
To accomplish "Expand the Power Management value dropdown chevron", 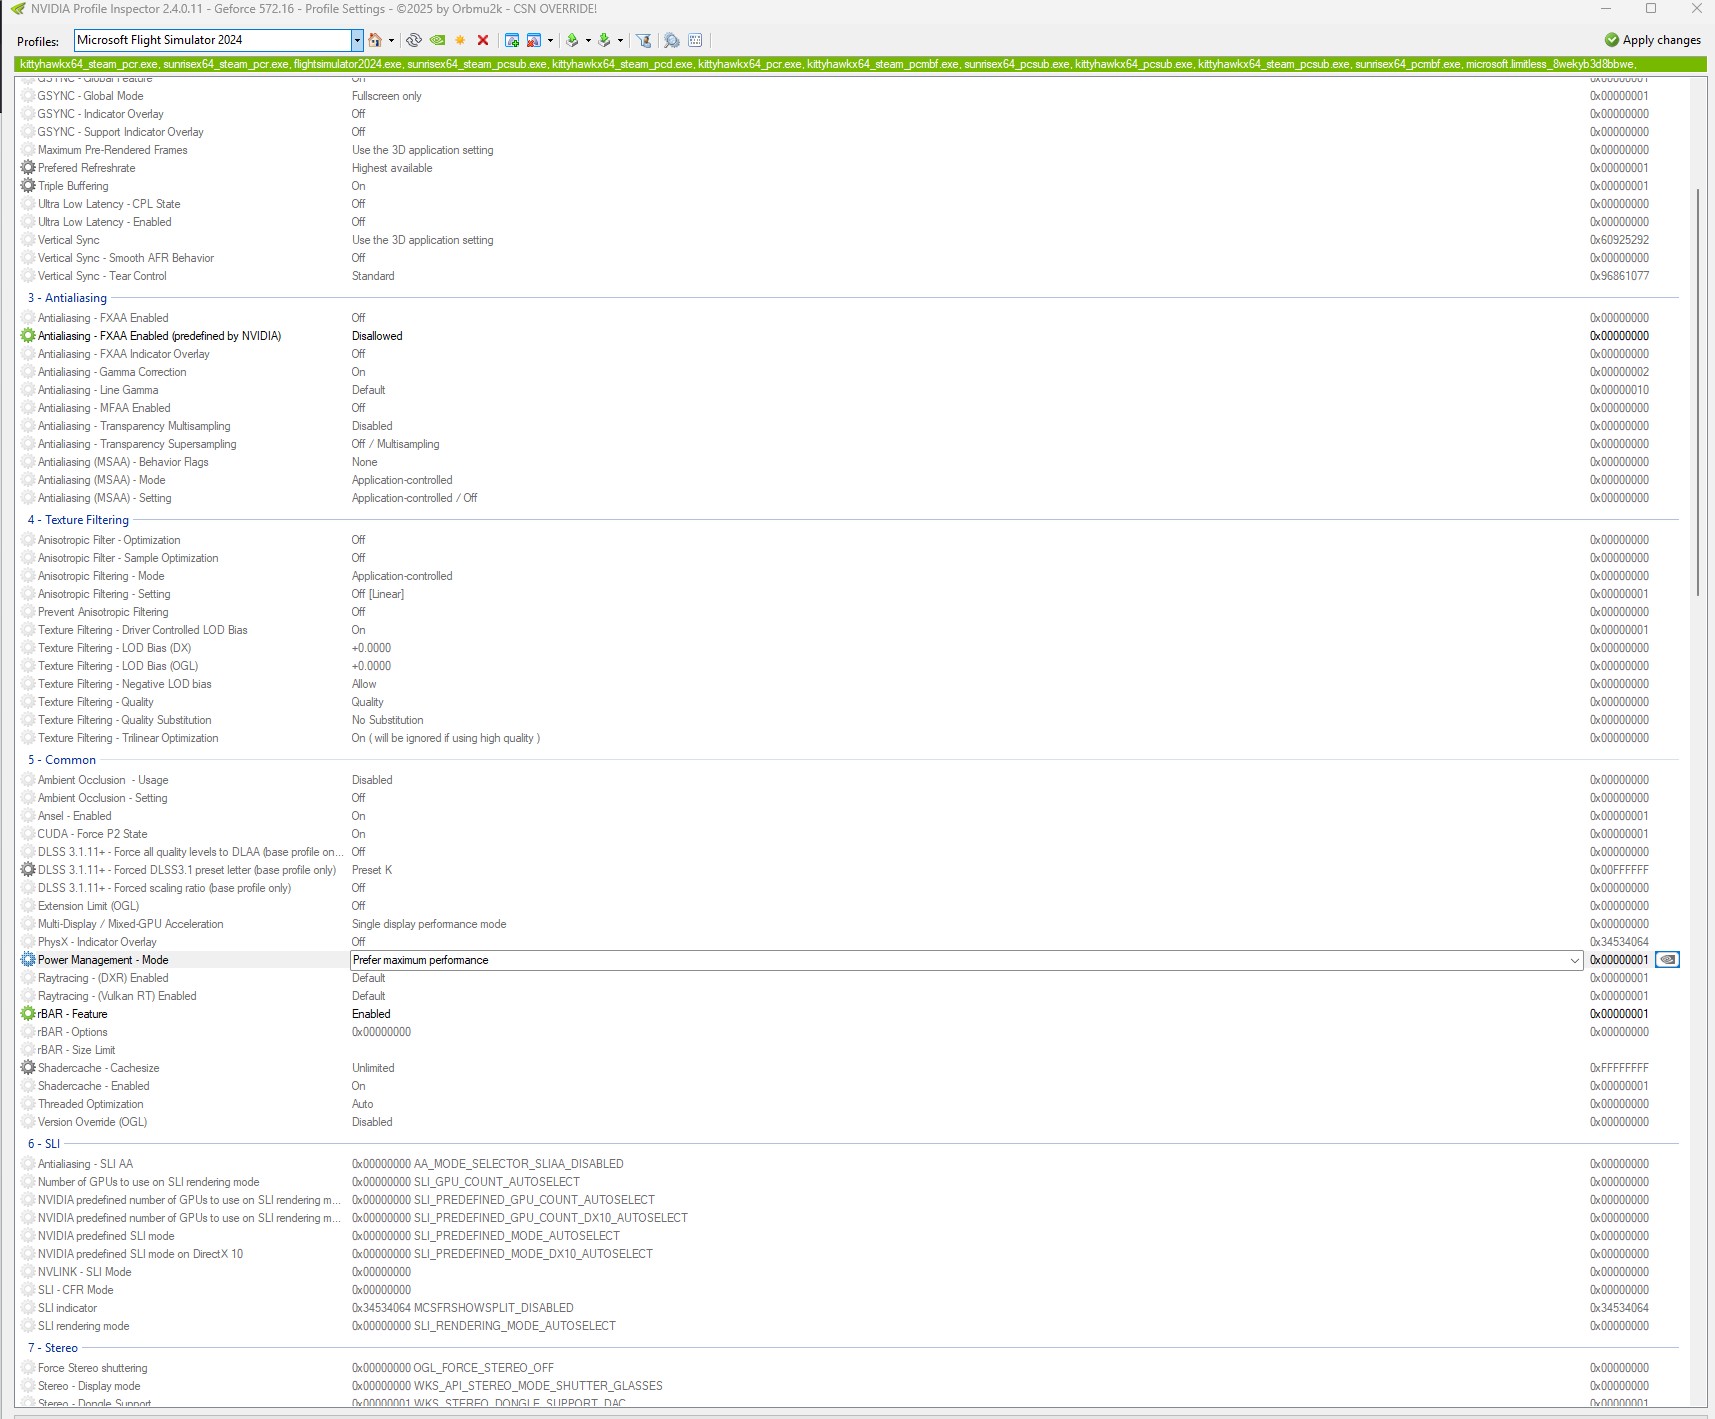I will click(x=1575, y=960).
